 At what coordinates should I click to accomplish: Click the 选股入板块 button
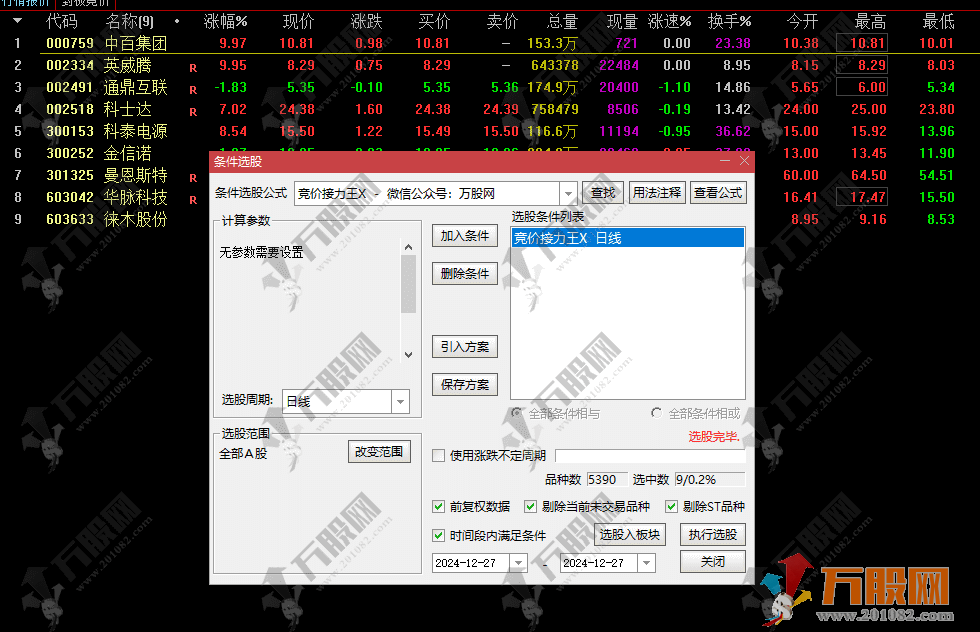tap(629, 534)
